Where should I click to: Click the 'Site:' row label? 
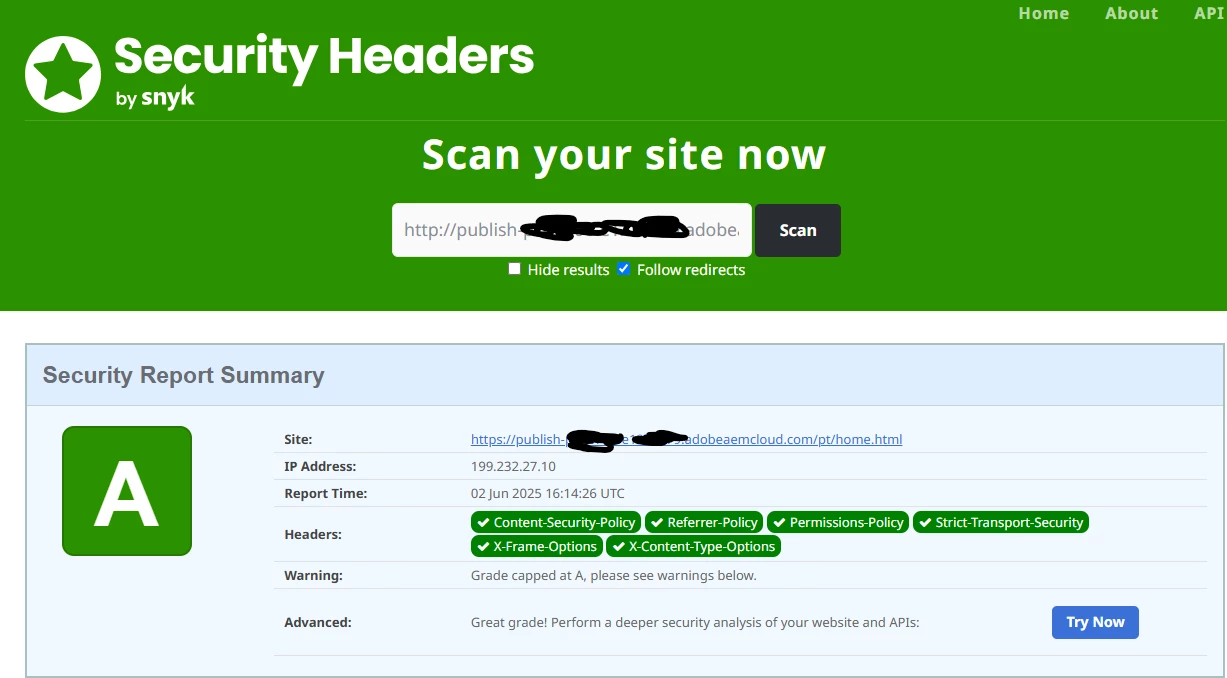point(298,439)
